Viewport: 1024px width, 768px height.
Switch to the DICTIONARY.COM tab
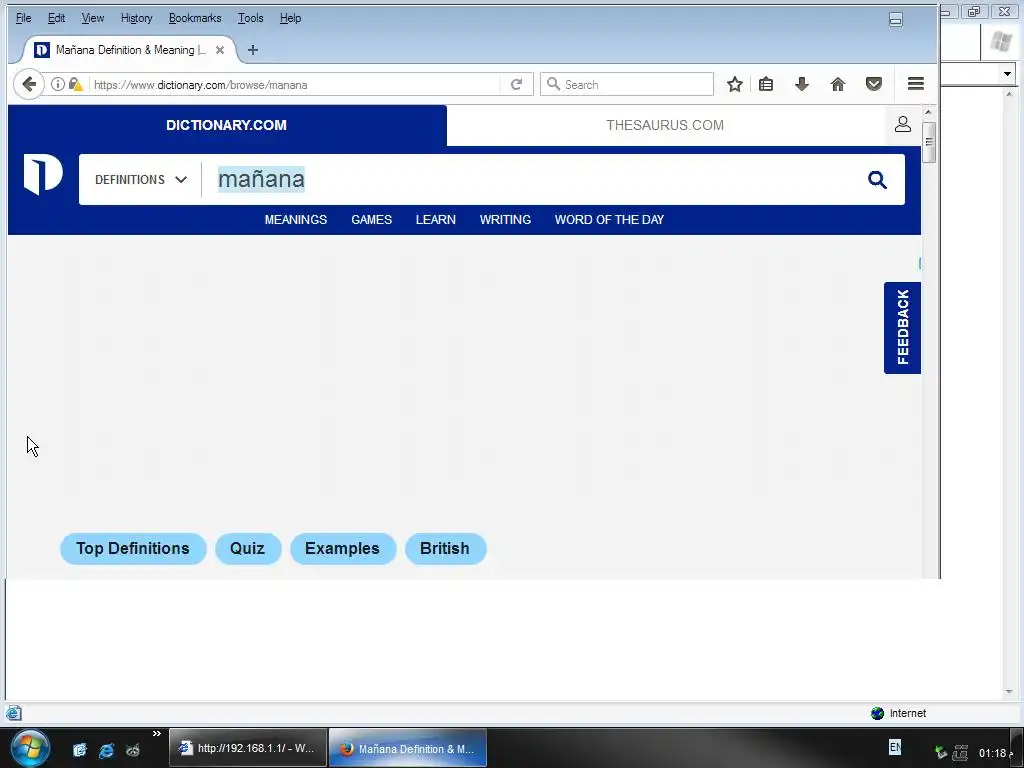227,125
